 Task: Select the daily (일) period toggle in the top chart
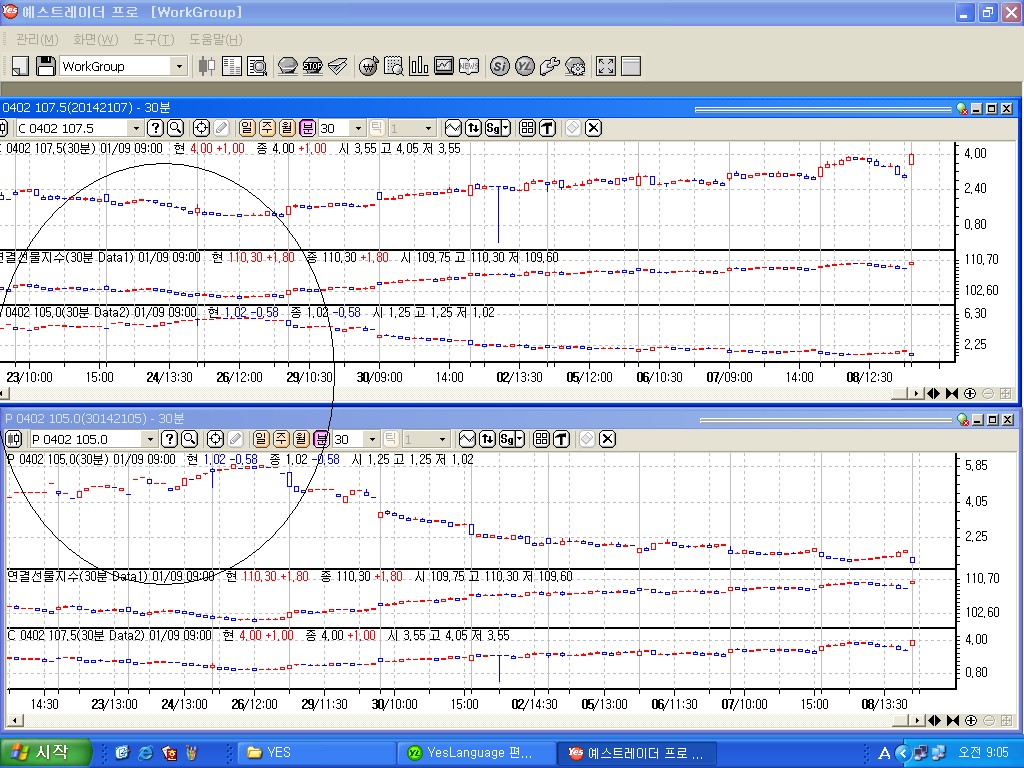pyautogui.click(x=248, y=128)
